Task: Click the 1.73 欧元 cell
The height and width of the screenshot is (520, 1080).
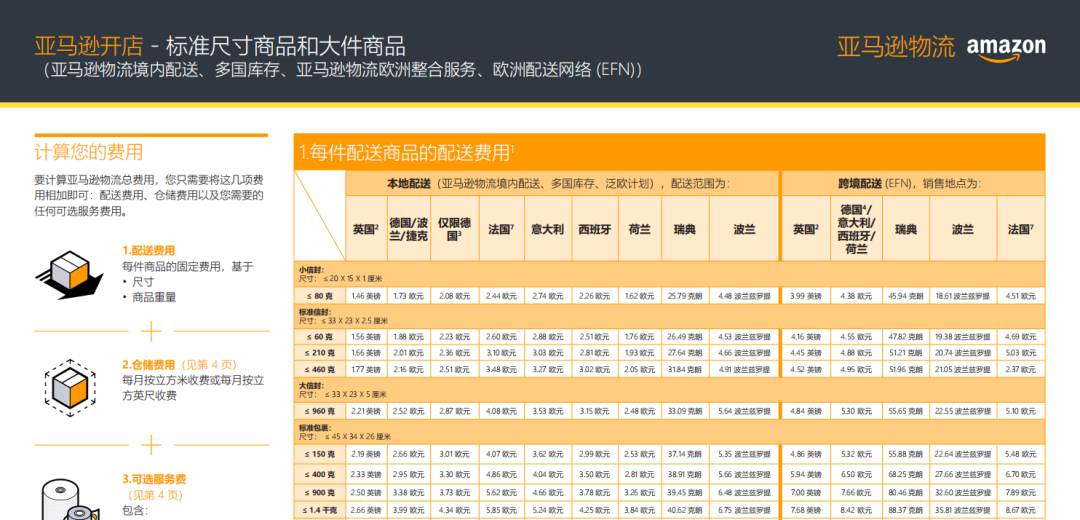Action: click(408, 296)
